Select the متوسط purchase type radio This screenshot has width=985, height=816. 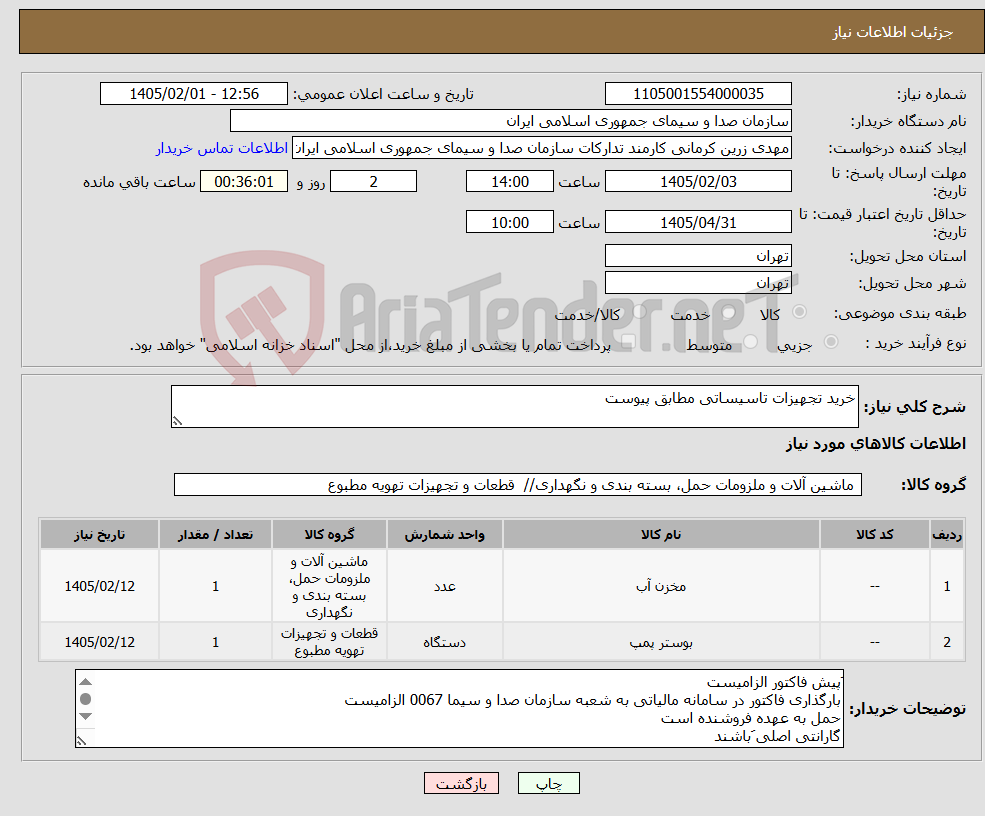(751, 342)
